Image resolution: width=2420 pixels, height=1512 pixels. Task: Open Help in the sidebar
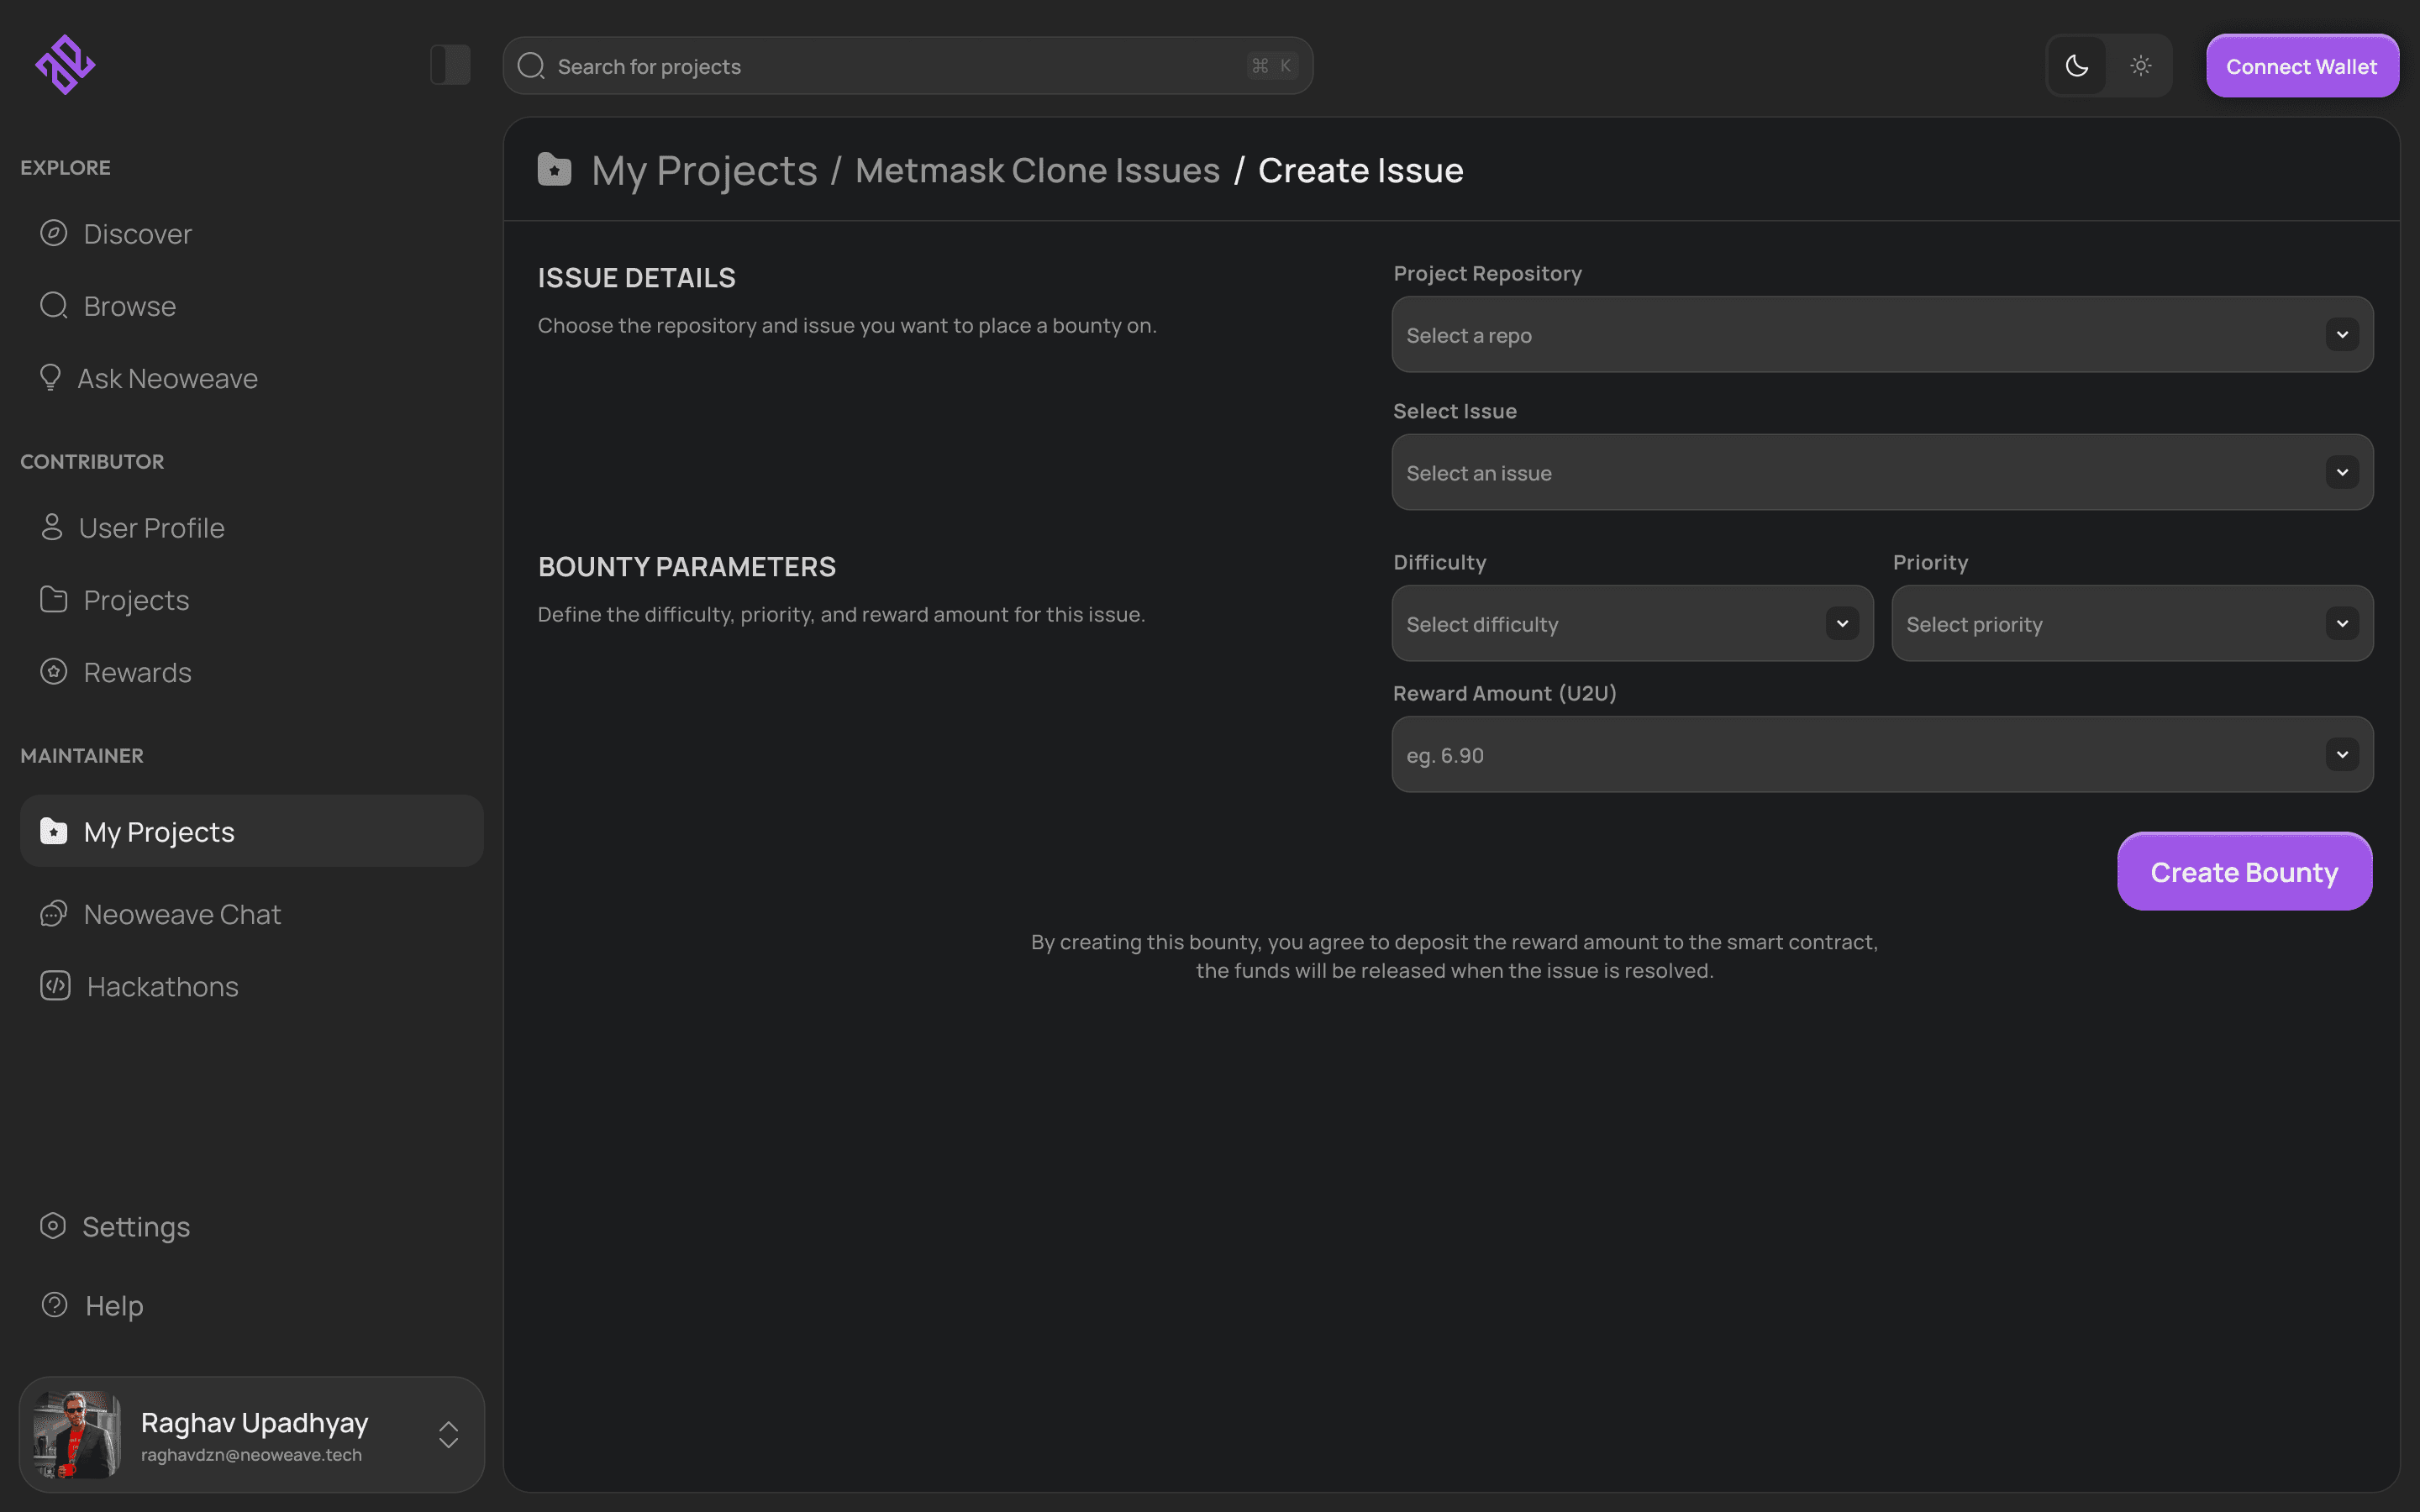tap(114, 1305)
